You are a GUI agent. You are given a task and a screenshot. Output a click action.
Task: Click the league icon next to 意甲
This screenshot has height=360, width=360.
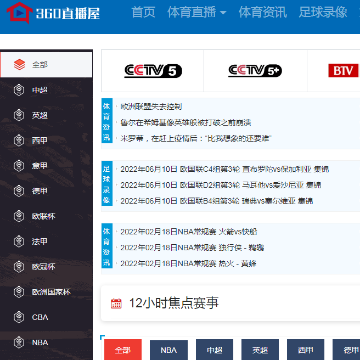tap(19, 166)
